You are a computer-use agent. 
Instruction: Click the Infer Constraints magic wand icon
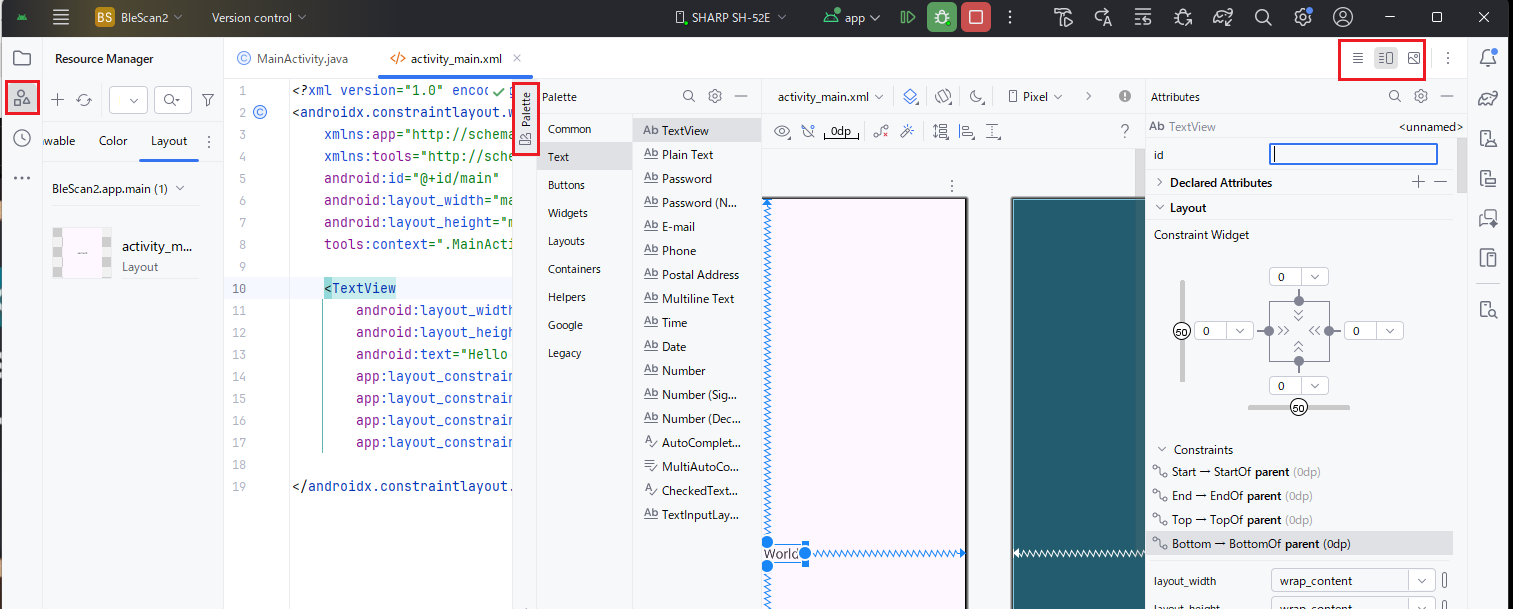click(907, 131)
